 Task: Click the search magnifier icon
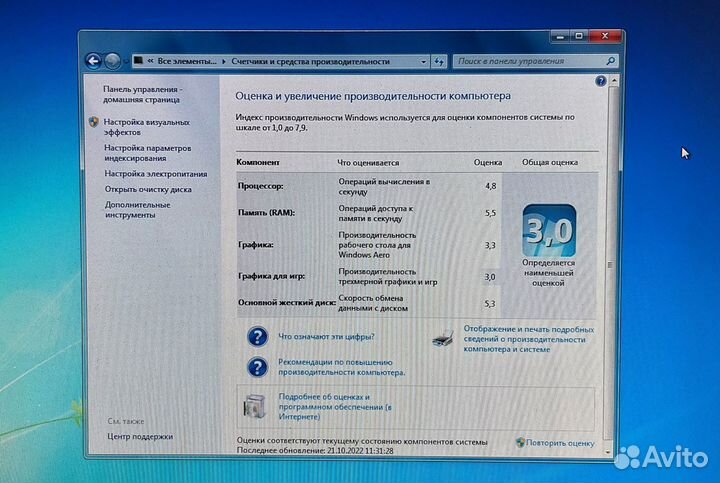(610, 61)
